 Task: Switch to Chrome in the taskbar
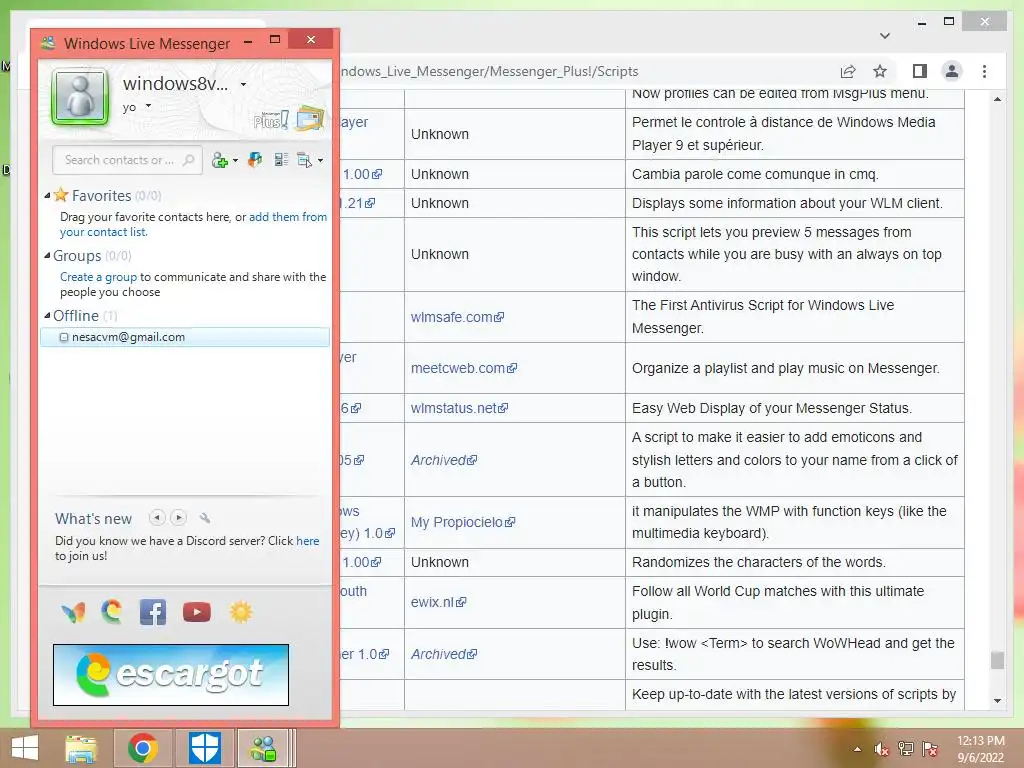click(142, 748)
